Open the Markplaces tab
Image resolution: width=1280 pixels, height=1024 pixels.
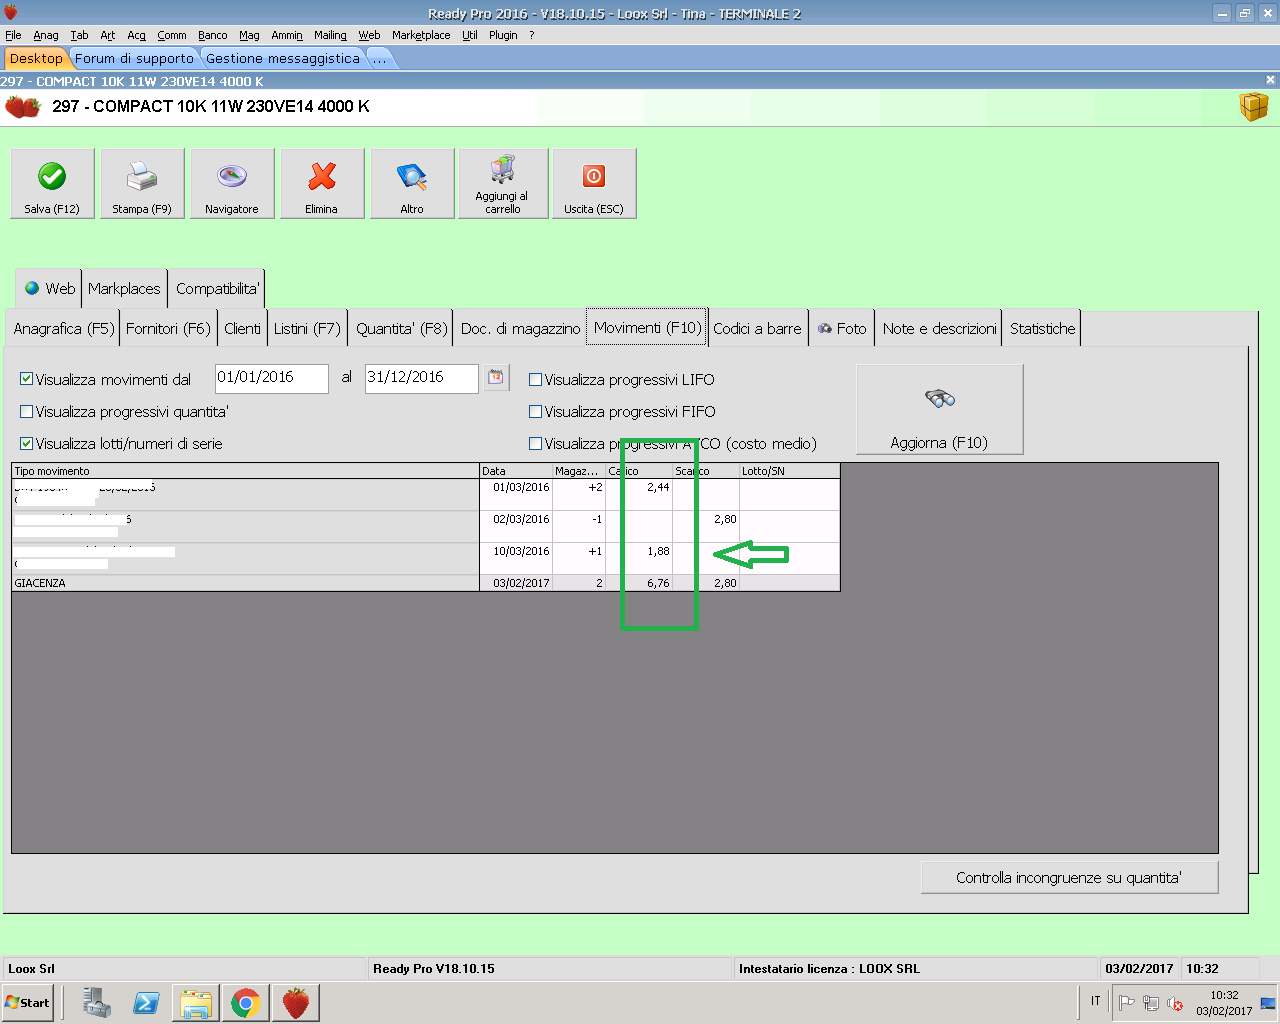click(124, 288)
